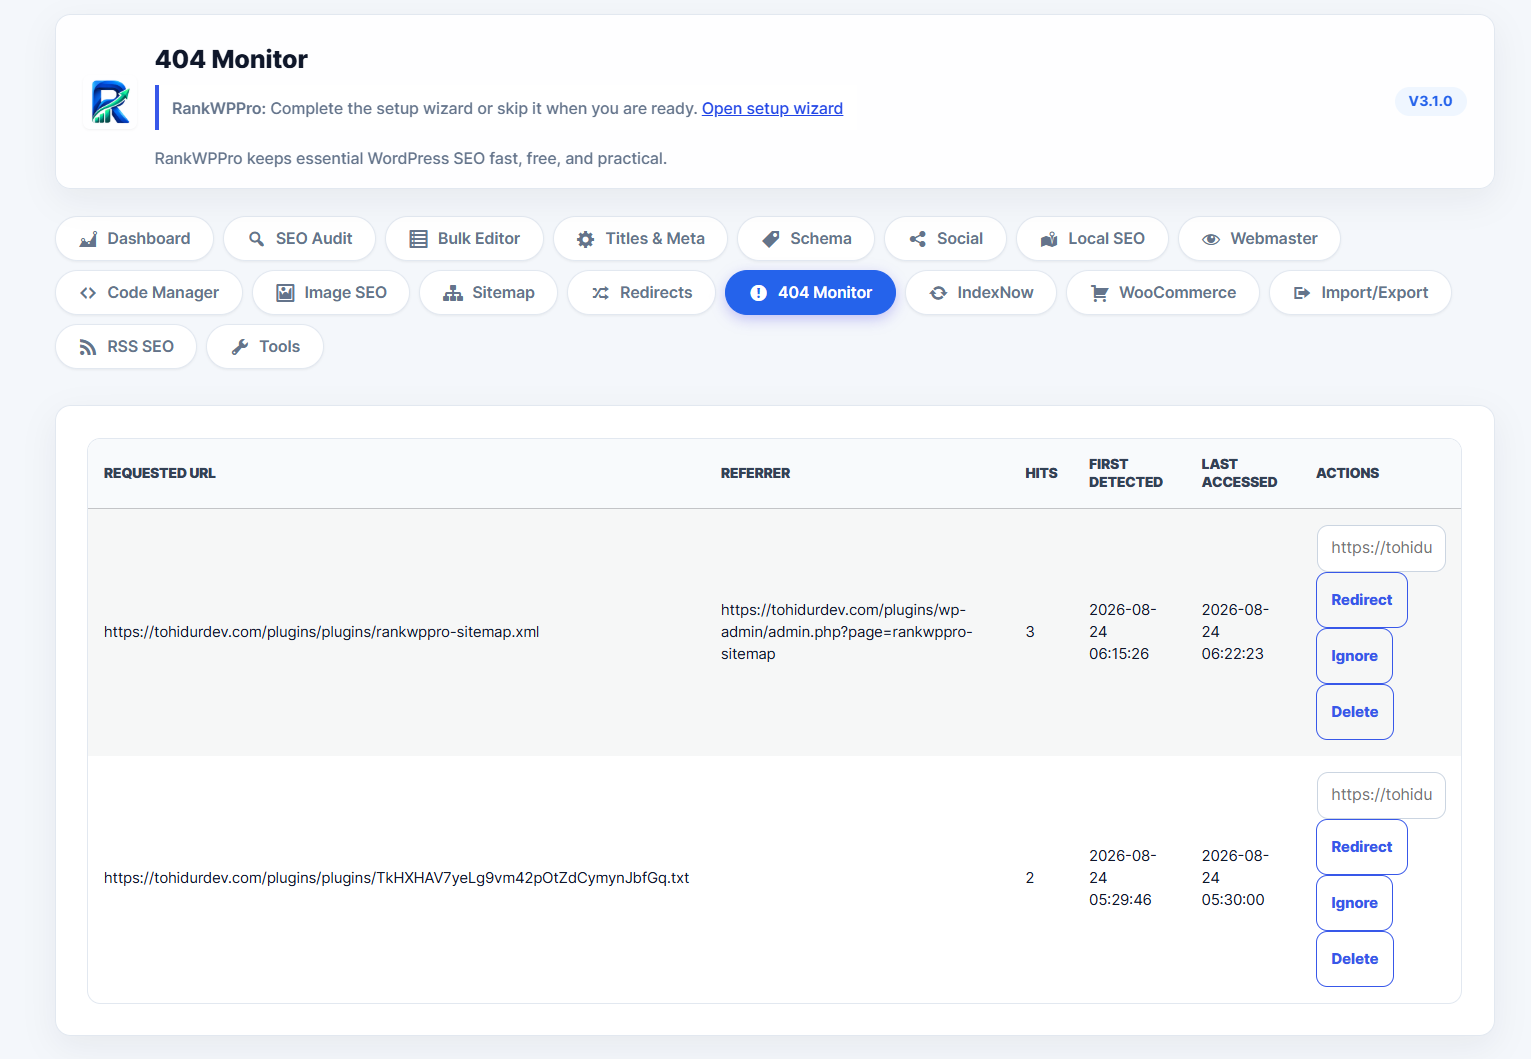This screenshot has width=1531, height=1059.
Task: Click the RankWPPro logo icon
Action: [x=111, y=102]
